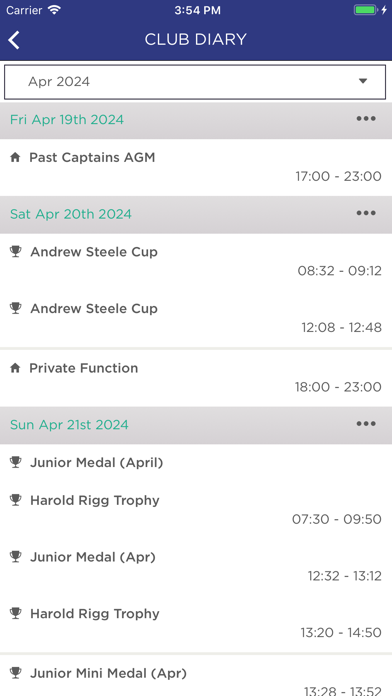The image size is (392, 696).
Task: Tap the trophy icon beside Junior Medal (April)
Action: click(16, 462)
